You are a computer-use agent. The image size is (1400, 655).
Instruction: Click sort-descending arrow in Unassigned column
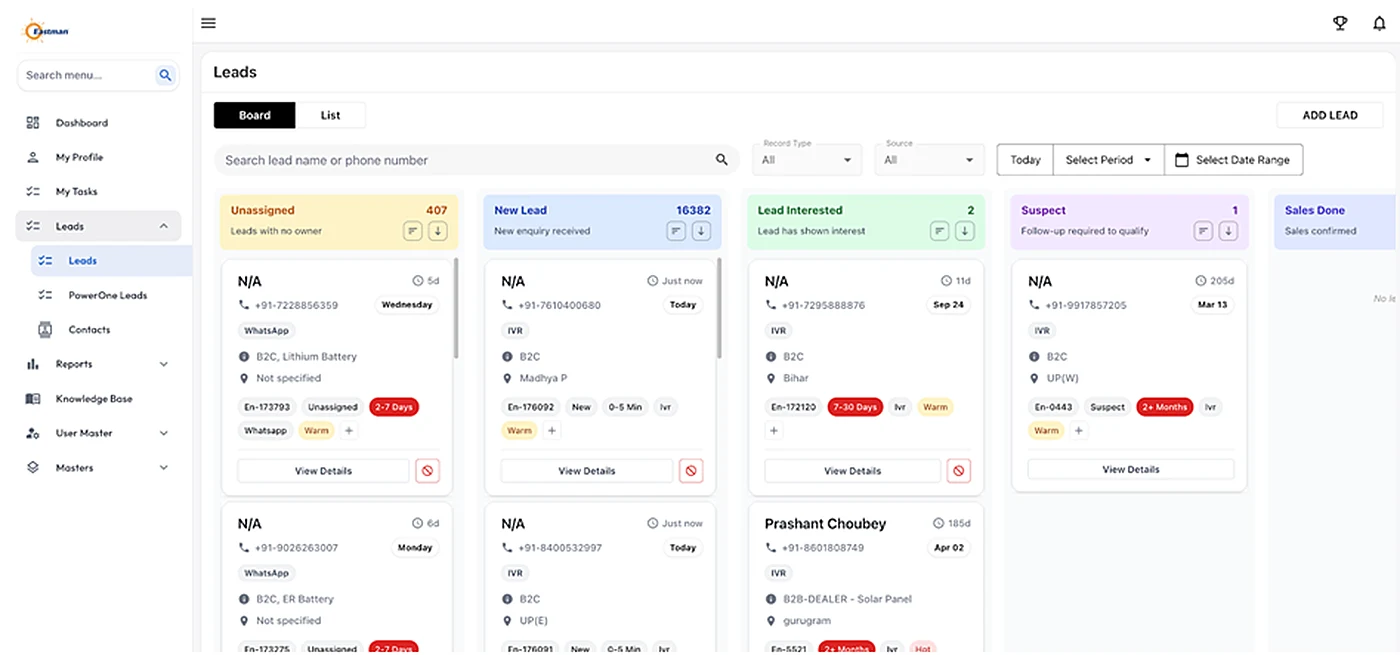pyautogui.click(x=438, y=231)
